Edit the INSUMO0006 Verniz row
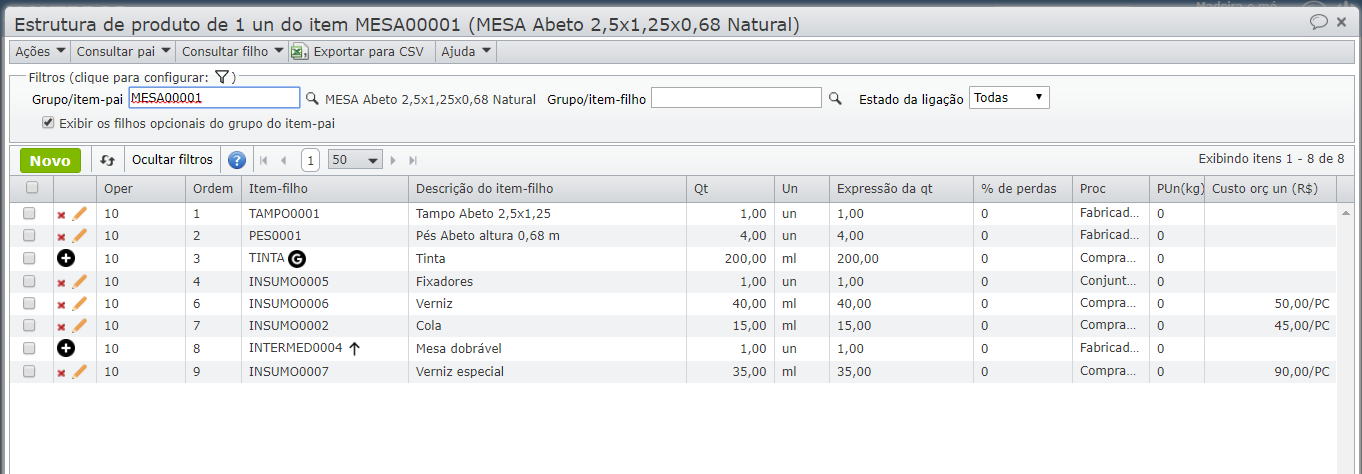Screen dimensions: 1362x474 tap(80, 303)
